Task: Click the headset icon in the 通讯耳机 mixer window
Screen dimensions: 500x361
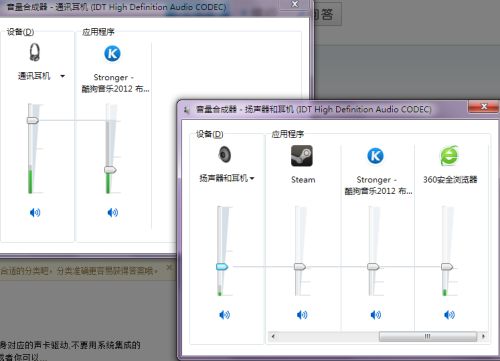Action: [x=35, y=52]
